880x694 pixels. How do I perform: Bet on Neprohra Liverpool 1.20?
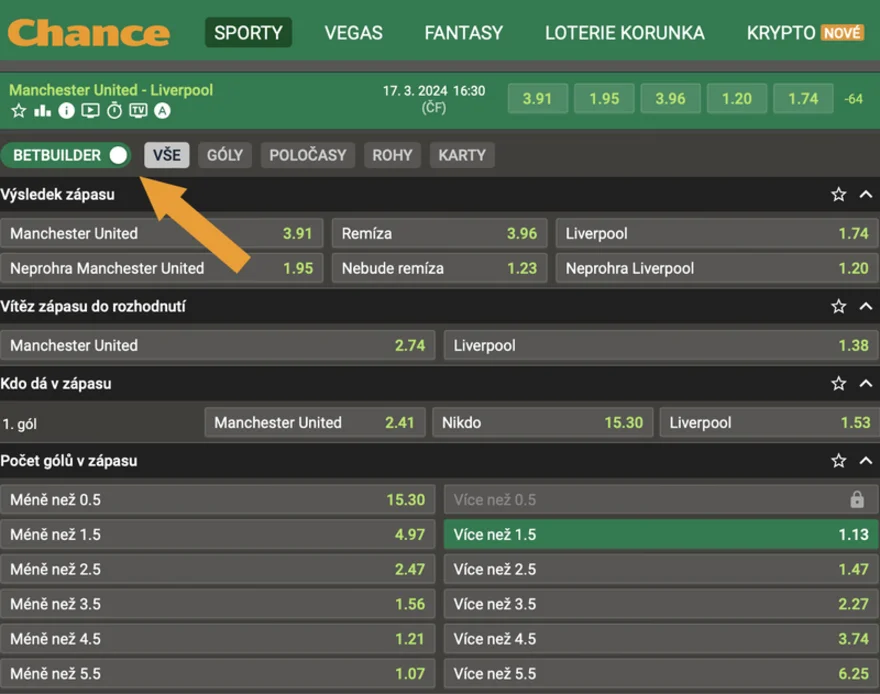[717, 268]
